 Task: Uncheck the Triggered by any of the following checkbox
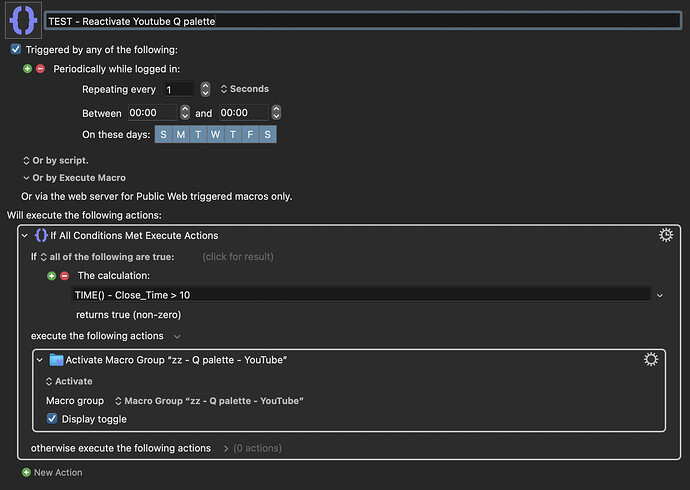pyautogui.click(x=15, y=49)
